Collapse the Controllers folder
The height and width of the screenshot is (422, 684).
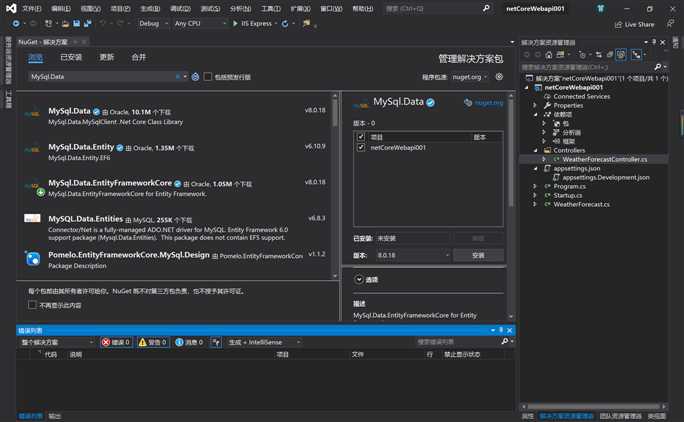click(x=536, y=150)
